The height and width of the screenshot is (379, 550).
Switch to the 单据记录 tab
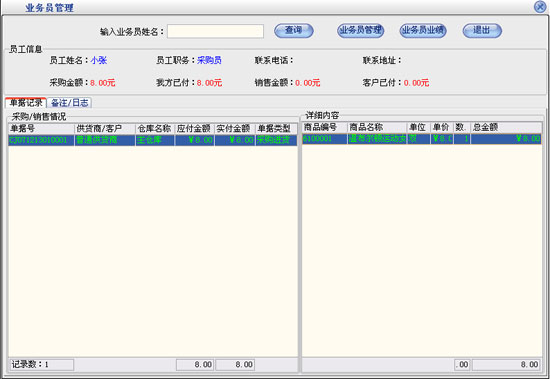(26, 103)
